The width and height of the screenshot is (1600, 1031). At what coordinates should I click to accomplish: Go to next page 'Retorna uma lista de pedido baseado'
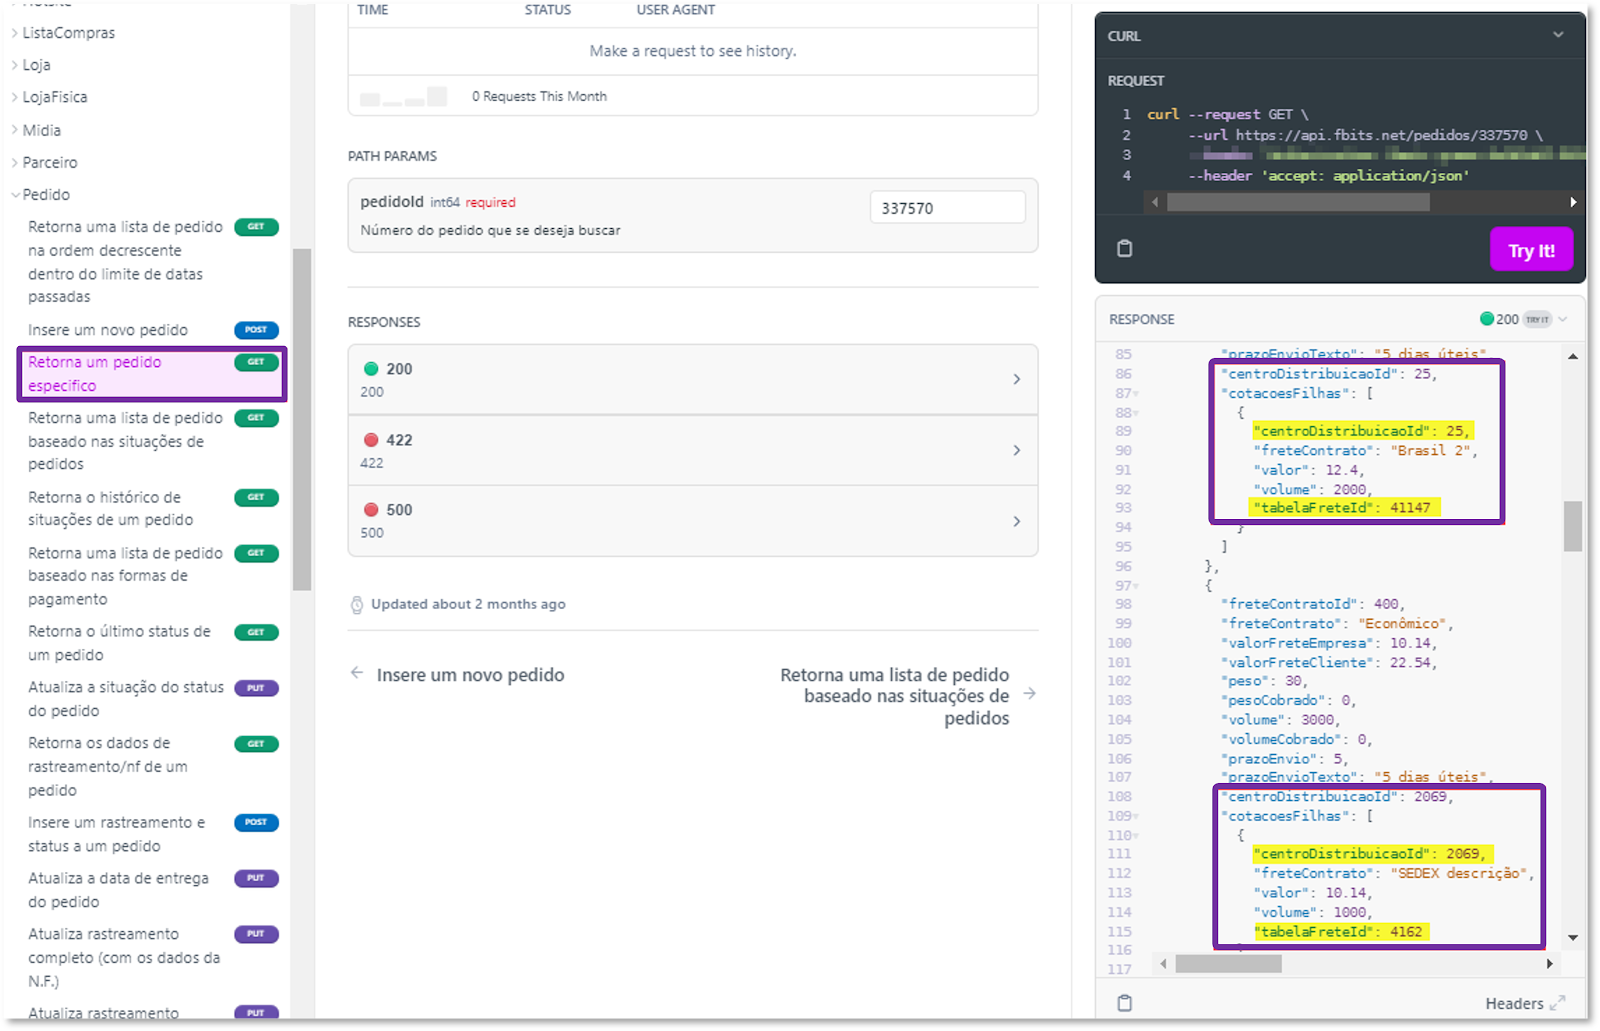tap(894, 696)
